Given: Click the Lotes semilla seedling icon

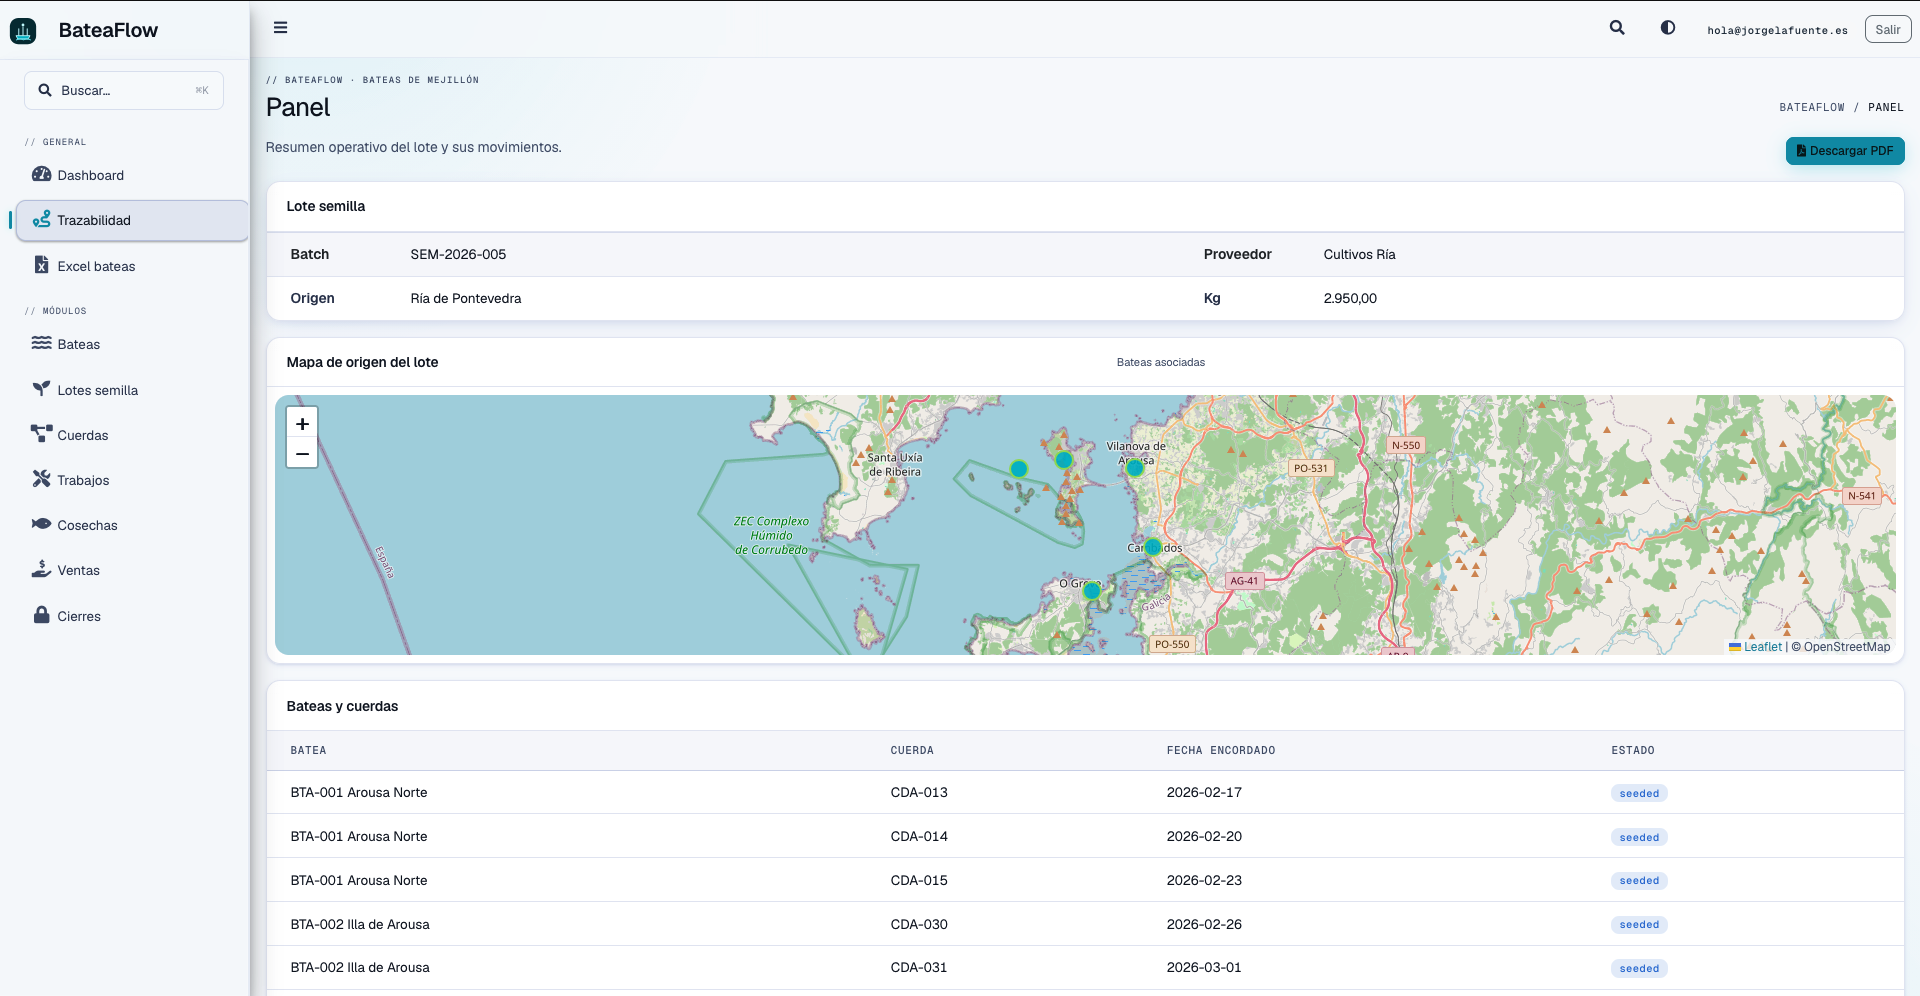Looking at the screenshot, I should click(x=41, y=389).
